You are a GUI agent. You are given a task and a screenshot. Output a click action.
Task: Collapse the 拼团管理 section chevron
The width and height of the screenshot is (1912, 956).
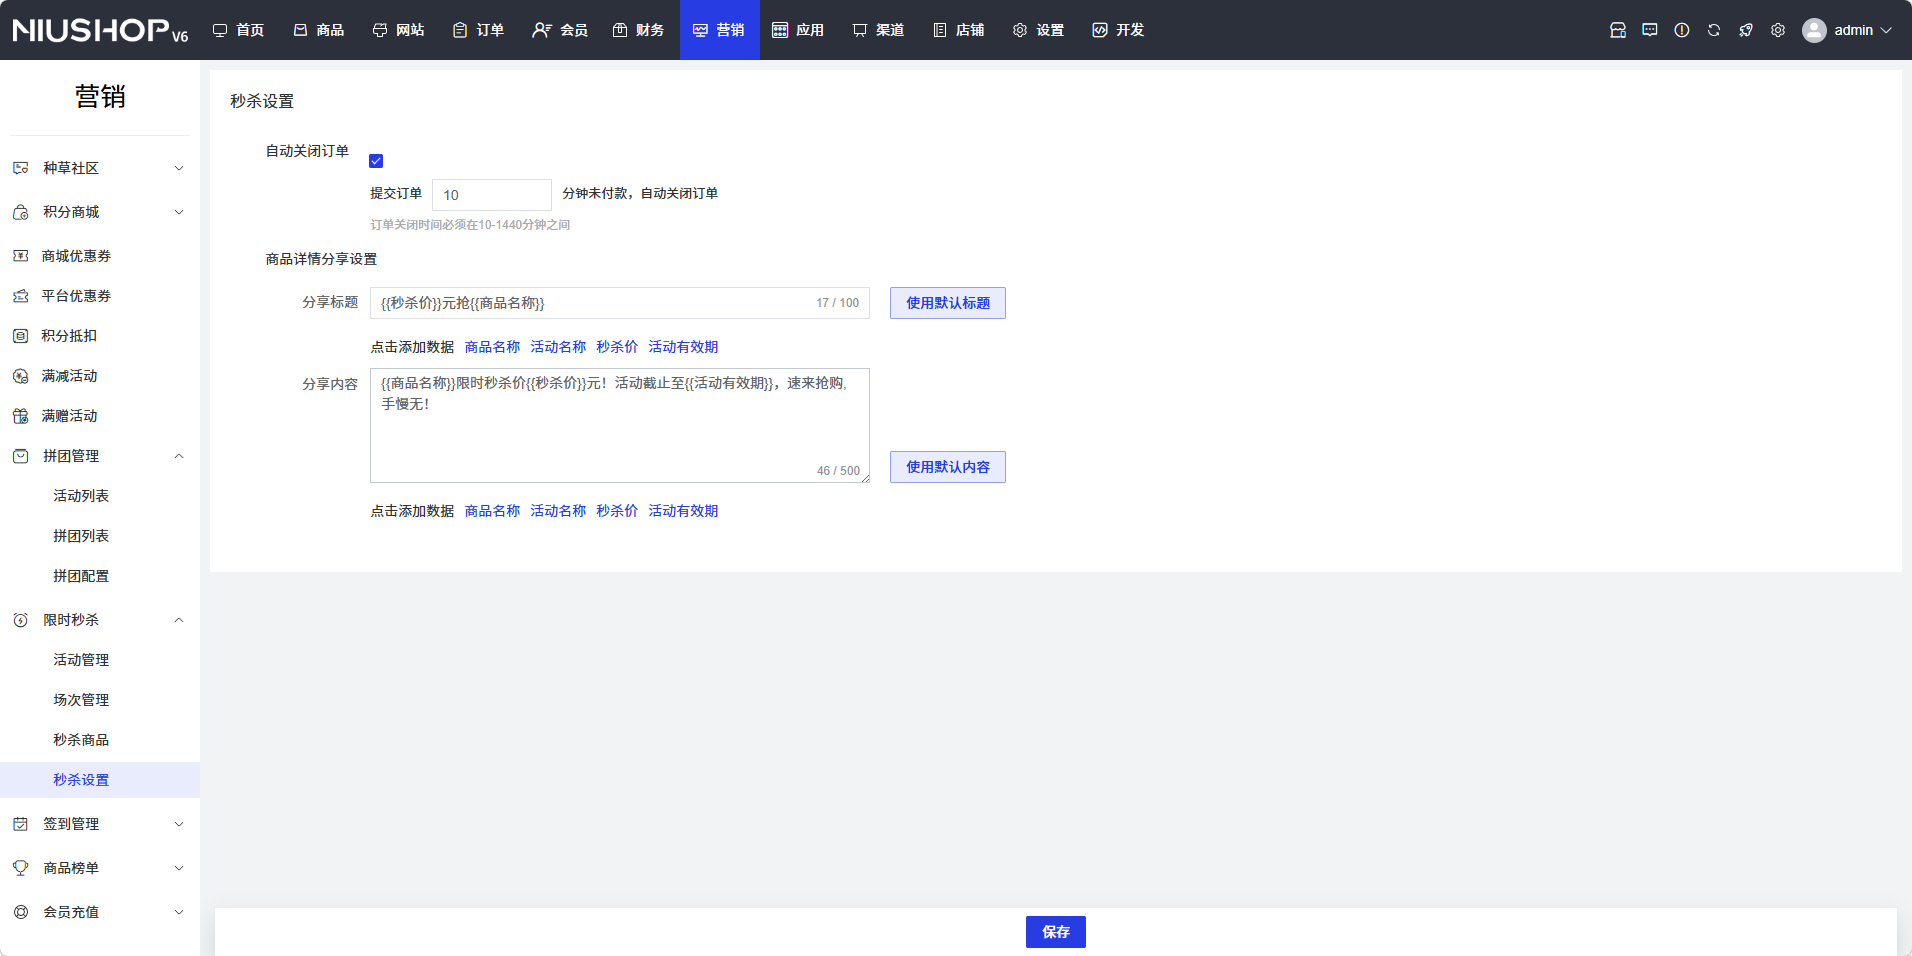point(179,456)
